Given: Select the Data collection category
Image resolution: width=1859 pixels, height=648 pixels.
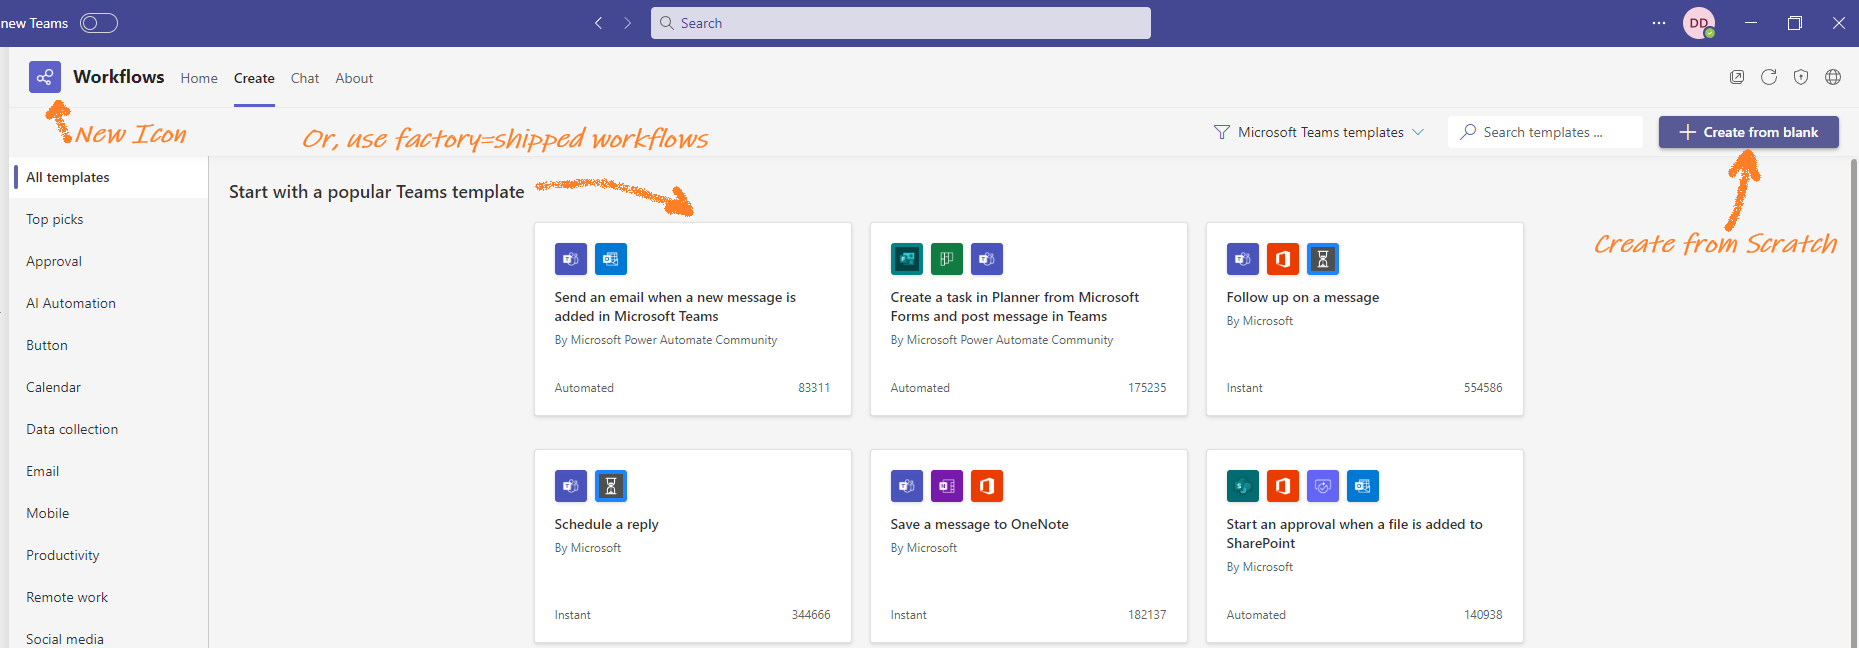Looking at the screenshot, I should 109,429.
